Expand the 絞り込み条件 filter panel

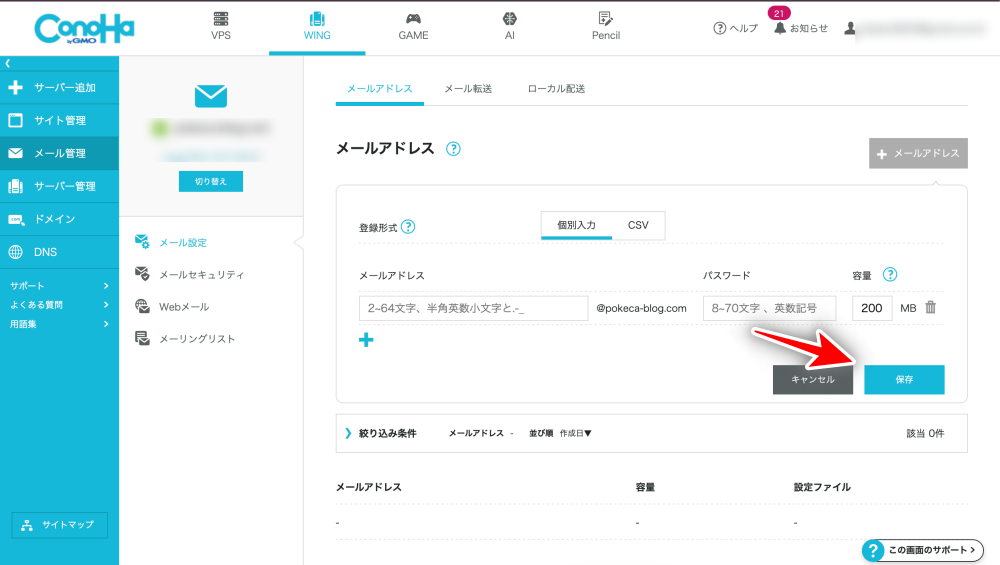click(380, 433)
